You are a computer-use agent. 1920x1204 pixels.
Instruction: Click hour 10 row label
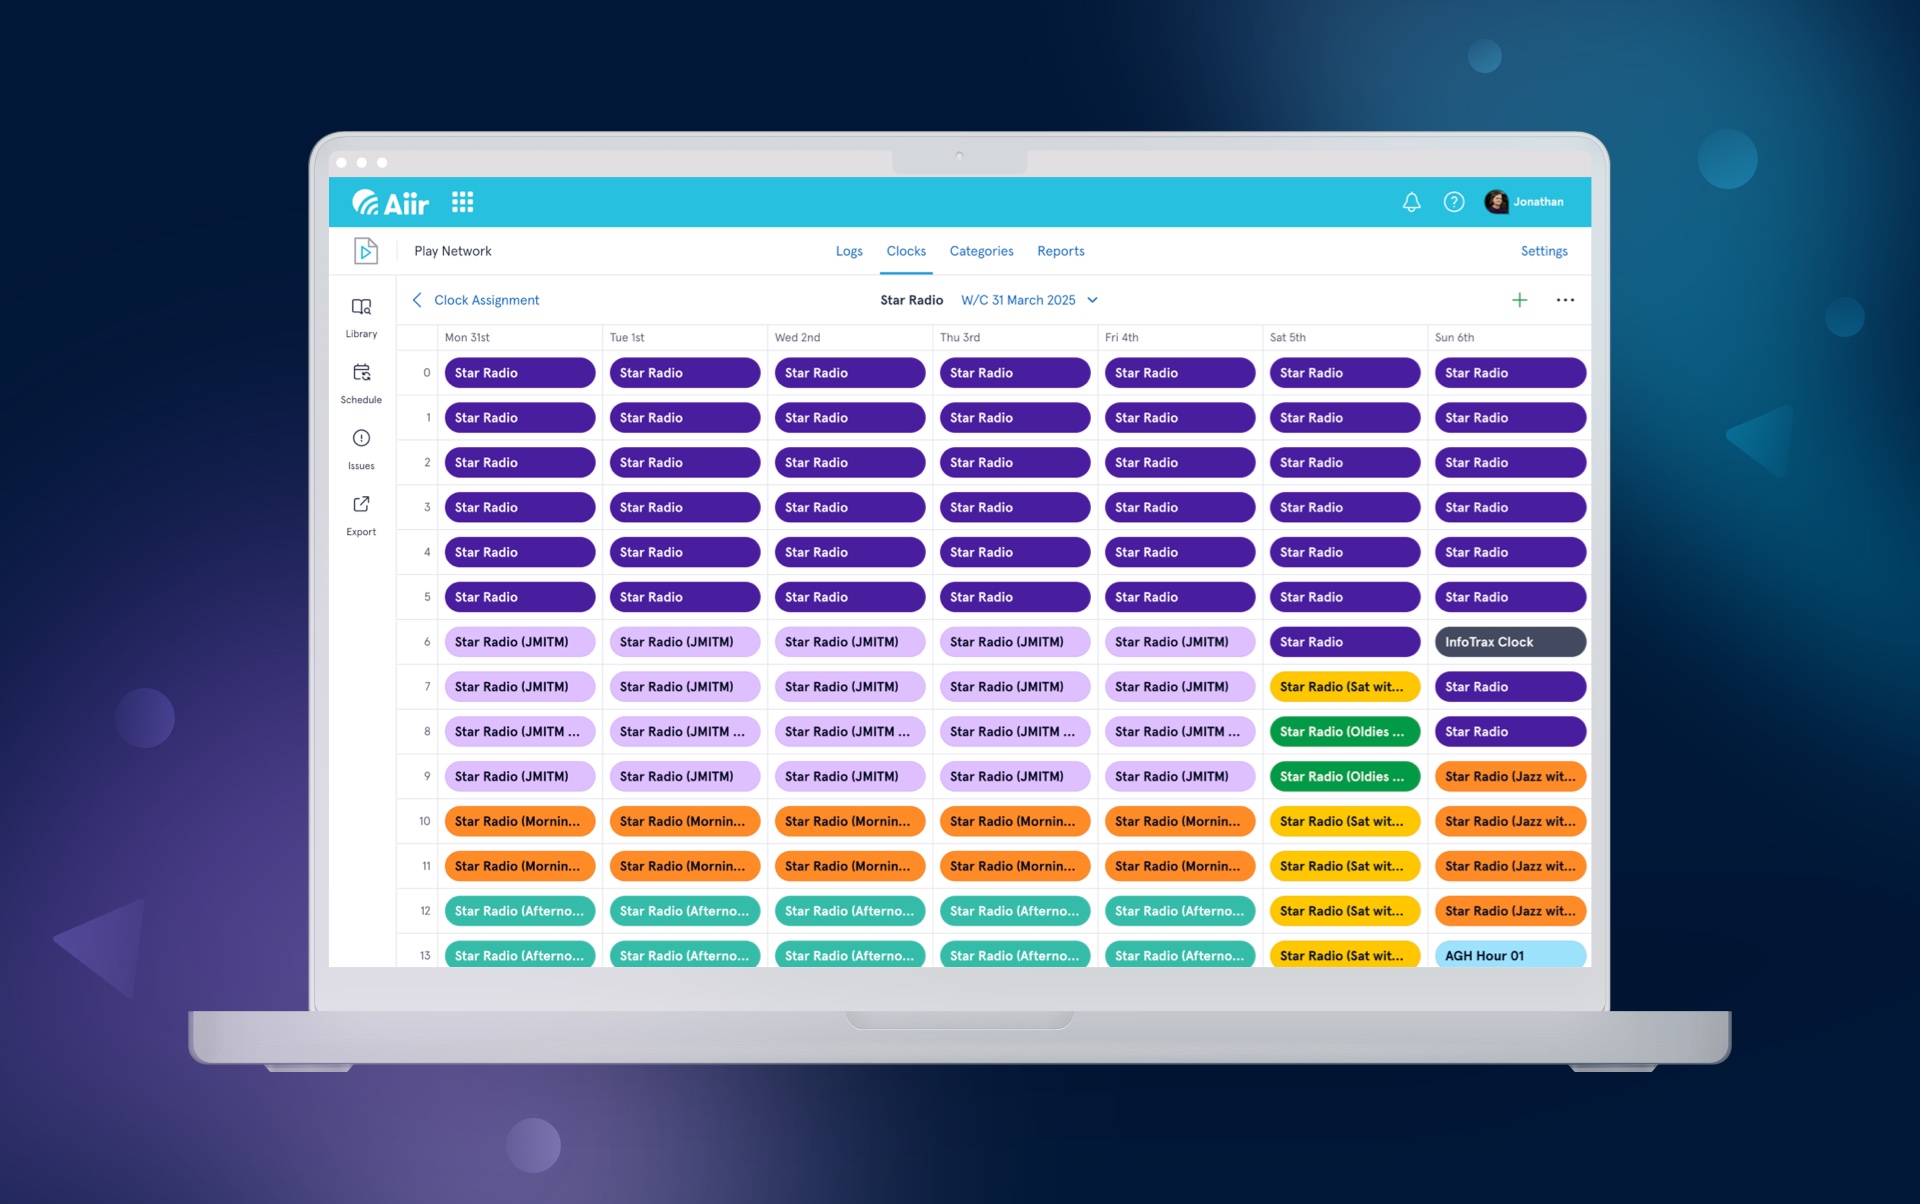pos(424,822)
